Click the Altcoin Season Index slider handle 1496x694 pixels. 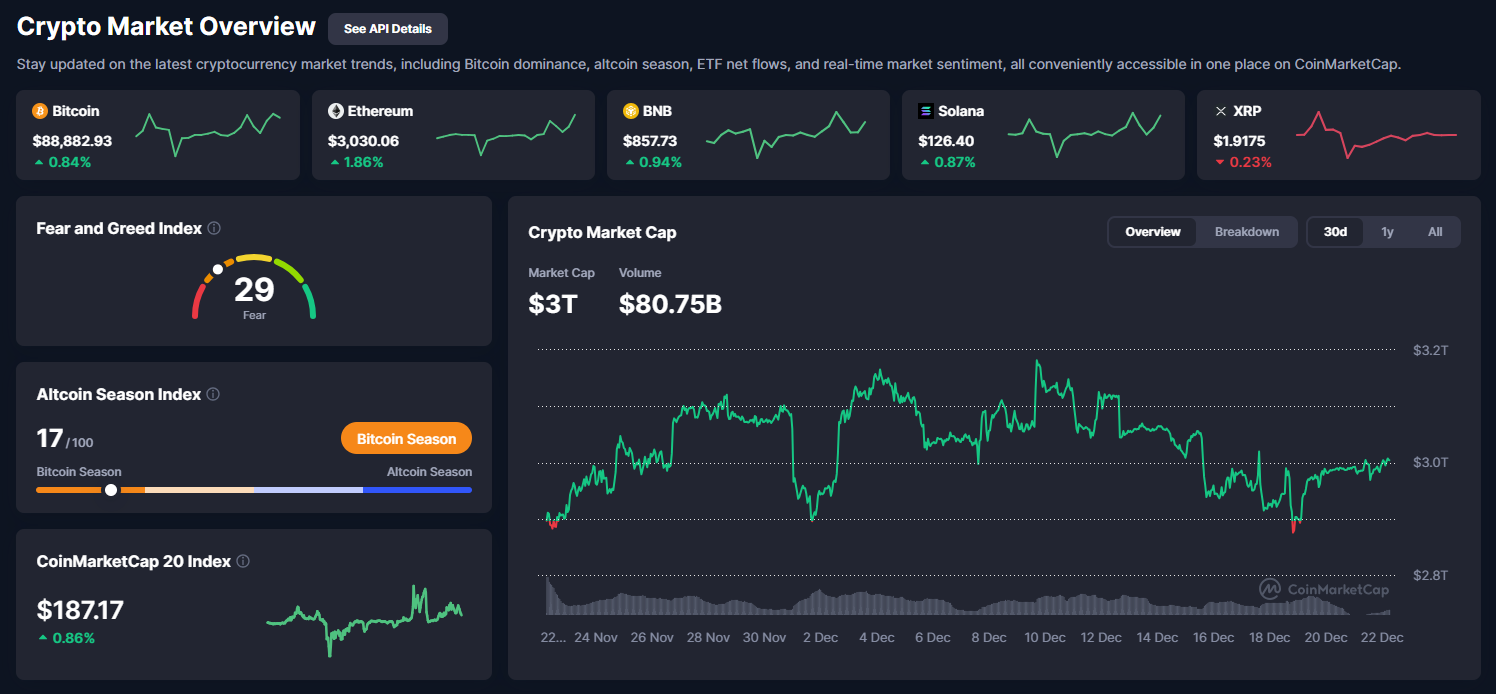tap(111, 490)
